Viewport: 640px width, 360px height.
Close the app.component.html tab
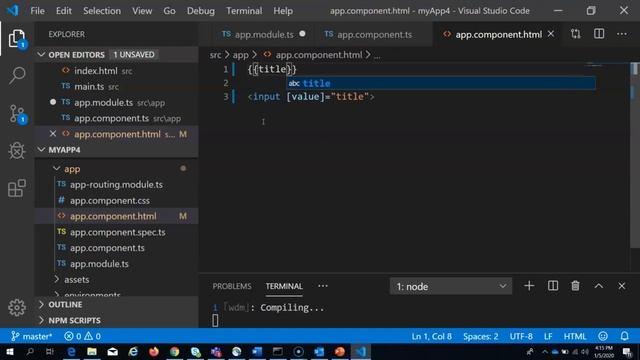click(x=551, y=34)
